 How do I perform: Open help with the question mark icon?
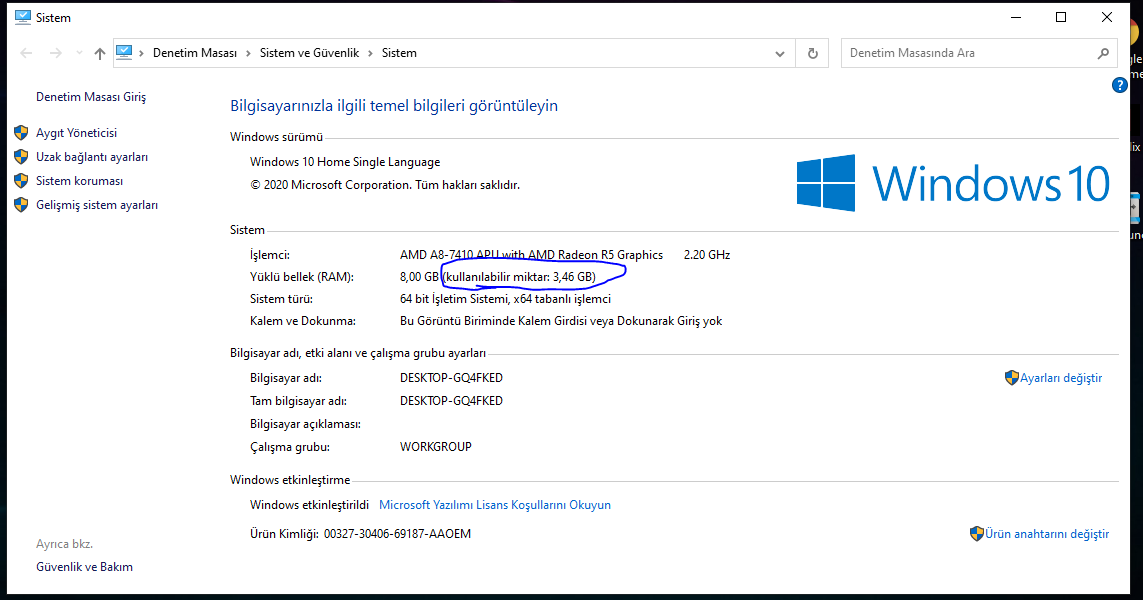tap(1120, 85)
